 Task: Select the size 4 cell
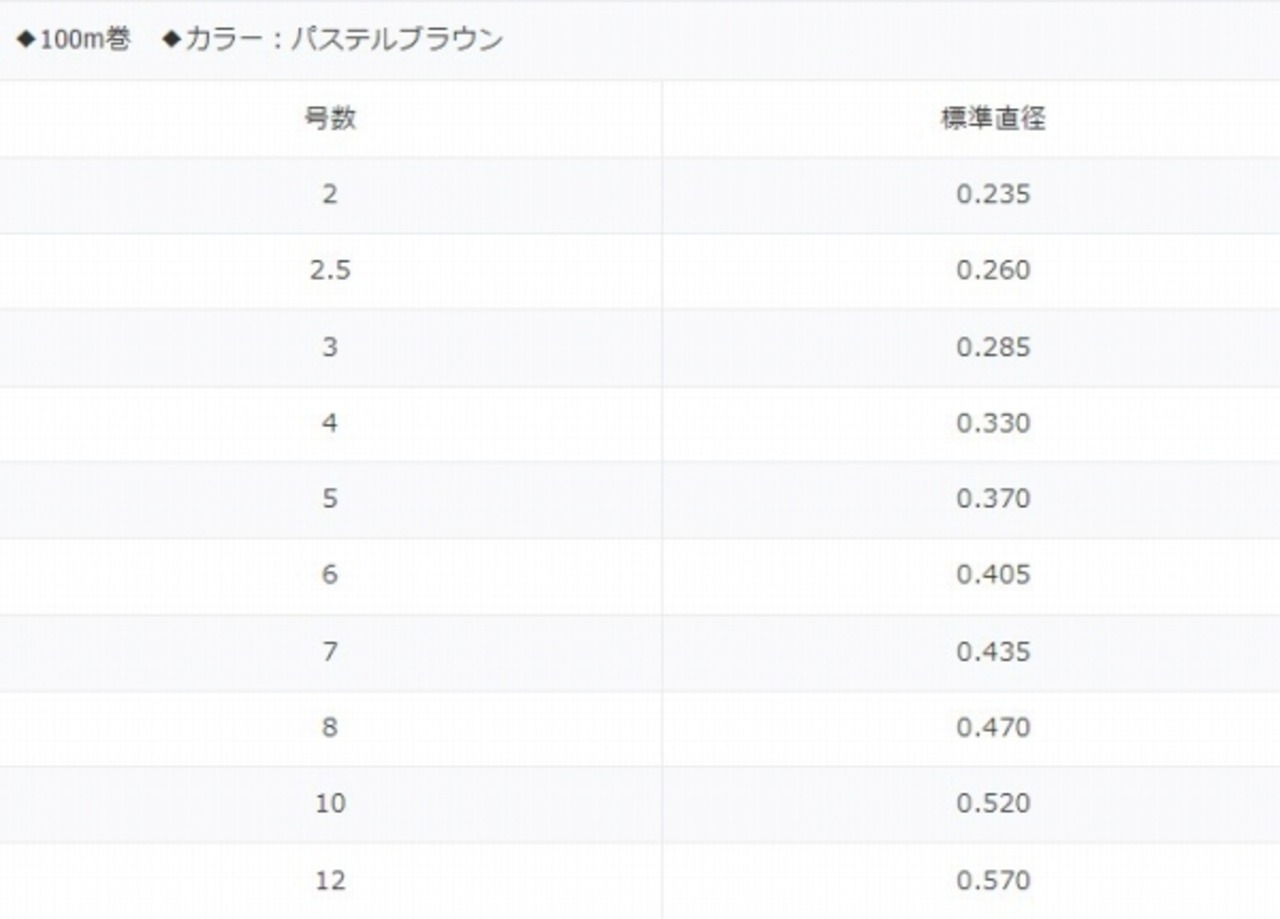(x=330, y=423)
